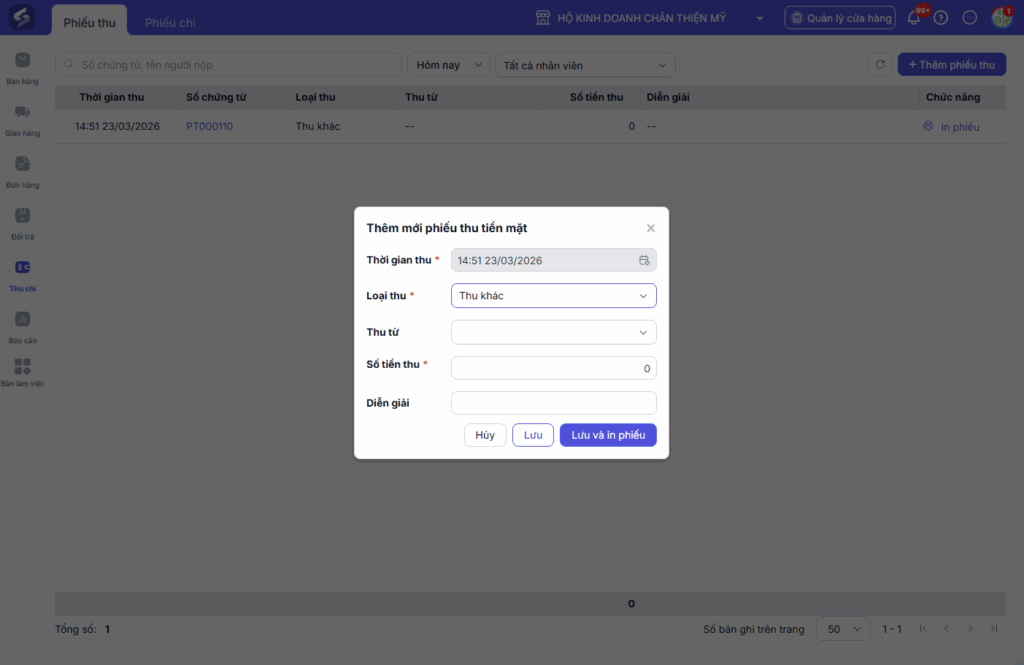Viewport: 1024px width, 665px height.
Task: Click the Số tiền thu column header
Action: click(x=596, y=97)
